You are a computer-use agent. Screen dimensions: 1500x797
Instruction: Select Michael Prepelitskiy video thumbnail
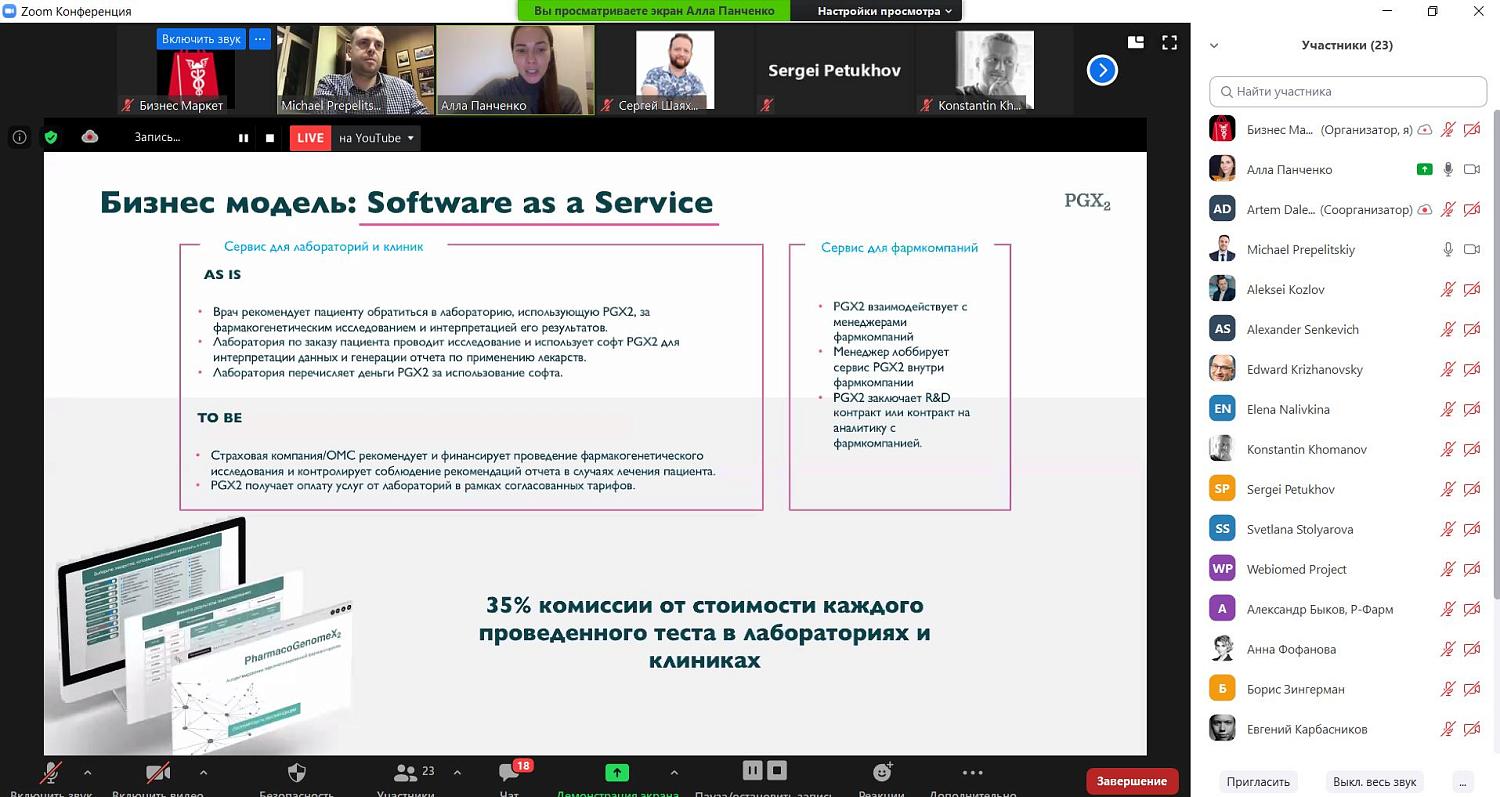pos(355,69)
